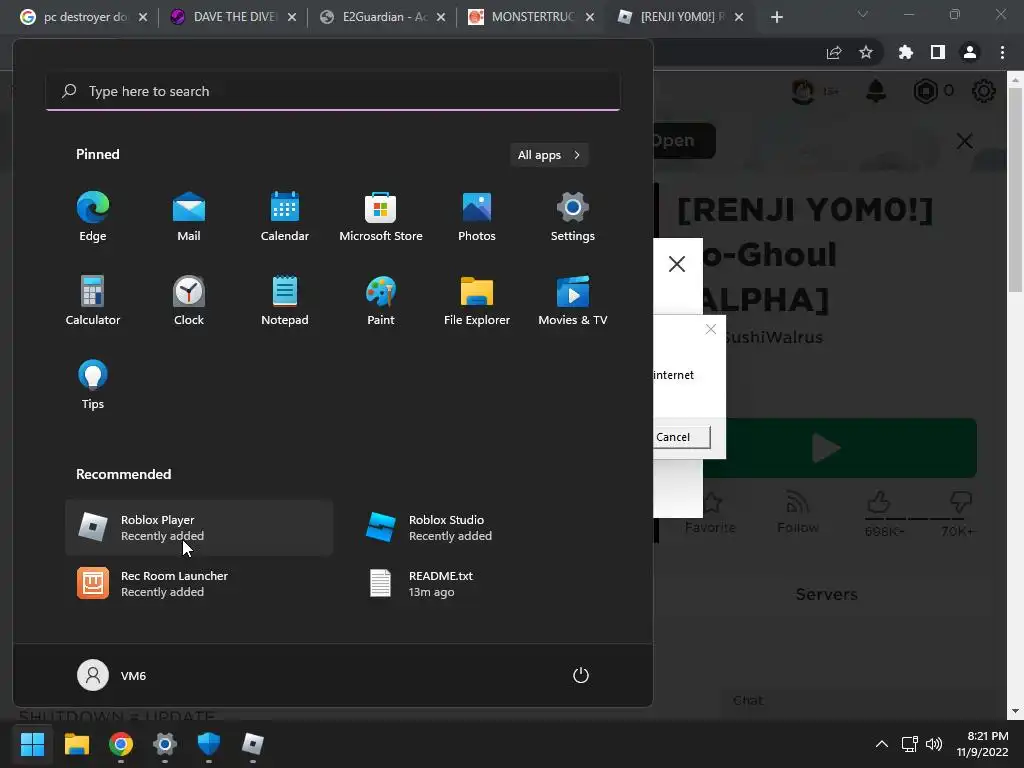Click the power button in Start menu
This screenshot has width=1024, height=768.
(581, 675)
